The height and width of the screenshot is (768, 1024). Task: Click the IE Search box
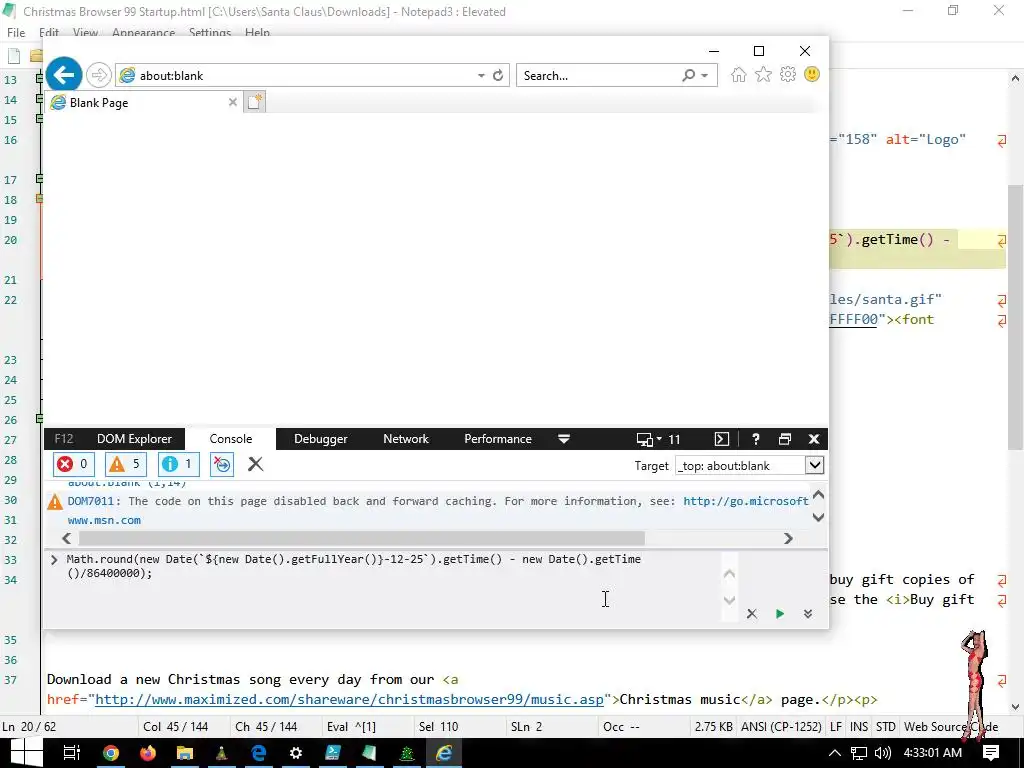[x=598, y=75]
